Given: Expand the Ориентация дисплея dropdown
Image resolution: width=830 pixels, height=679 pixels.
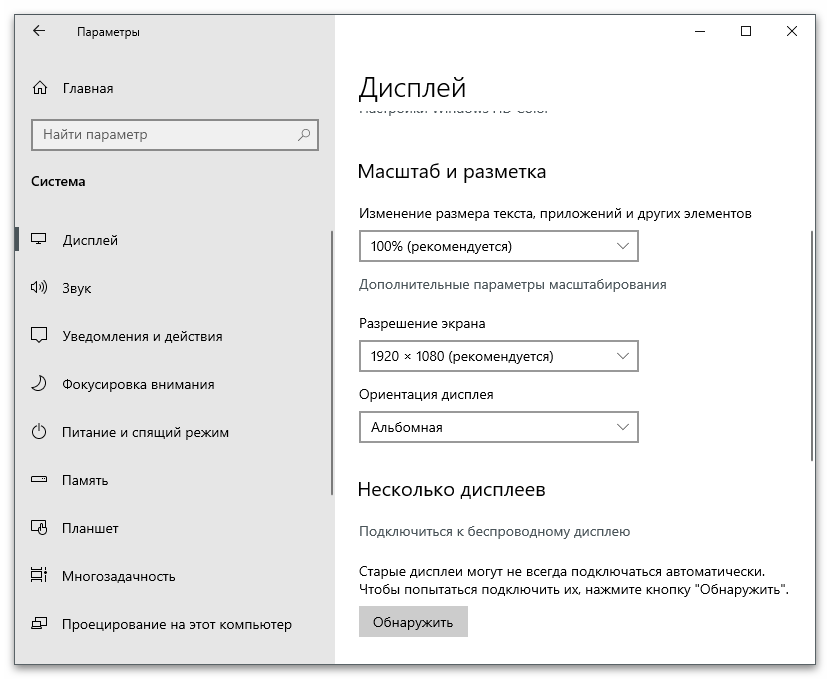Looking at the screenshot, I should (x=498, y=426).
